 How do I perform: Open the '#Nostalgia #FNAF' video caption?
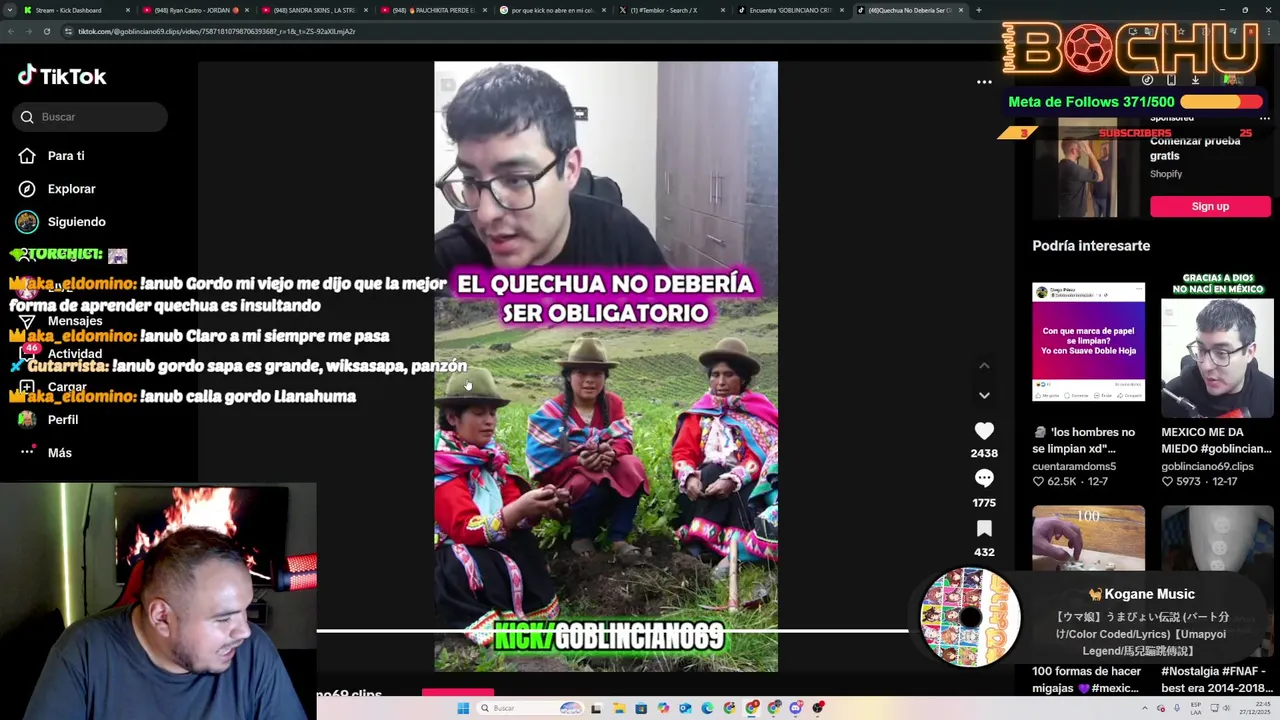pos(1214,679)
